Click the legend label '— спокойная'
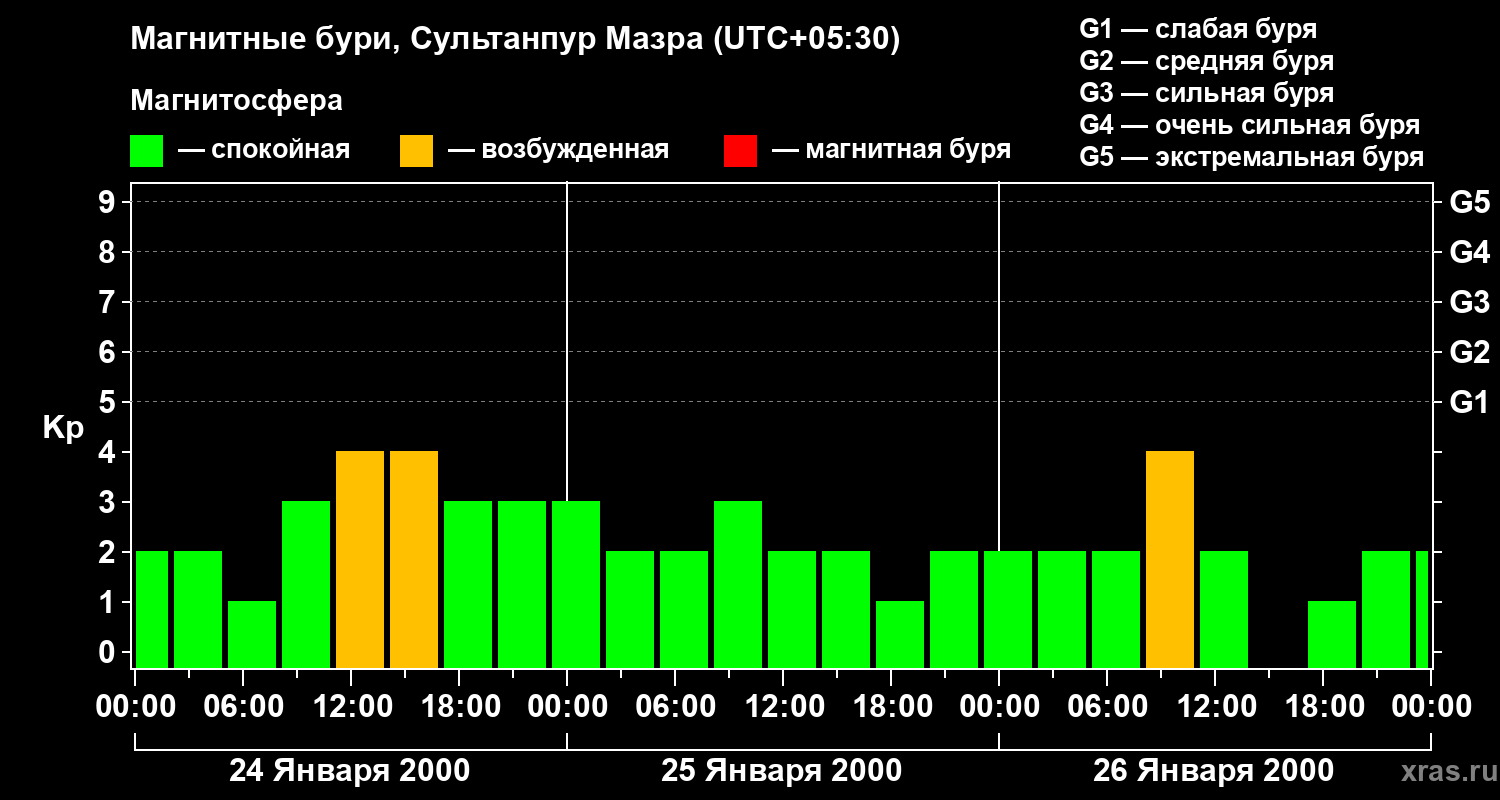Viewport: 1500px width, 800px height. 264,150
